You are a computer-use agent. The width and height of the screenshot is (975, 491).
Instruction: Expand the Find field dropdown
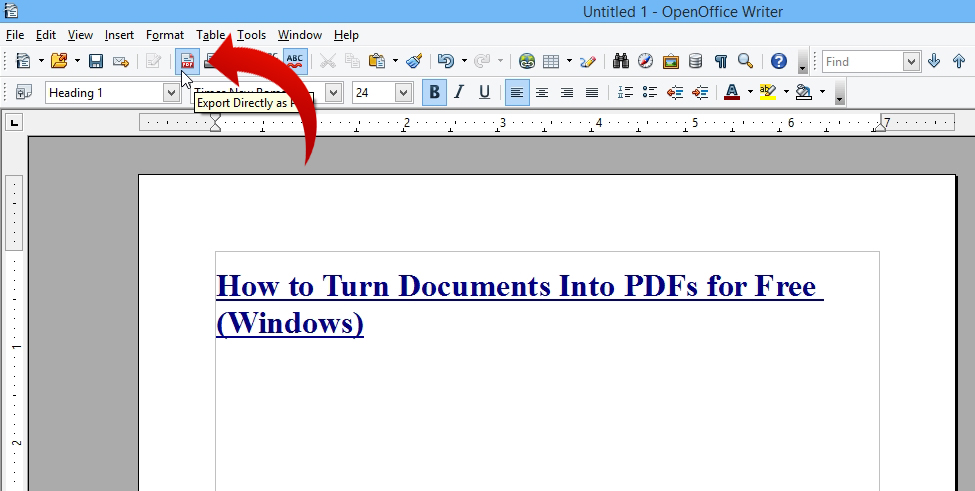(912, 61)
